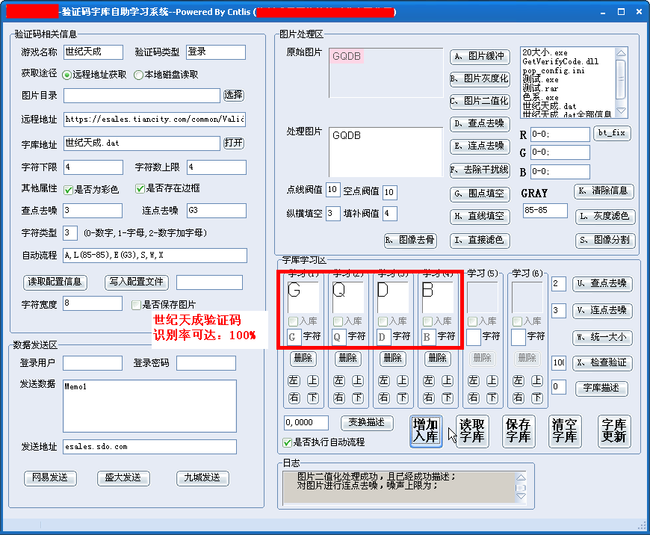Click the 盛大发送 button

tap(123, 478)
